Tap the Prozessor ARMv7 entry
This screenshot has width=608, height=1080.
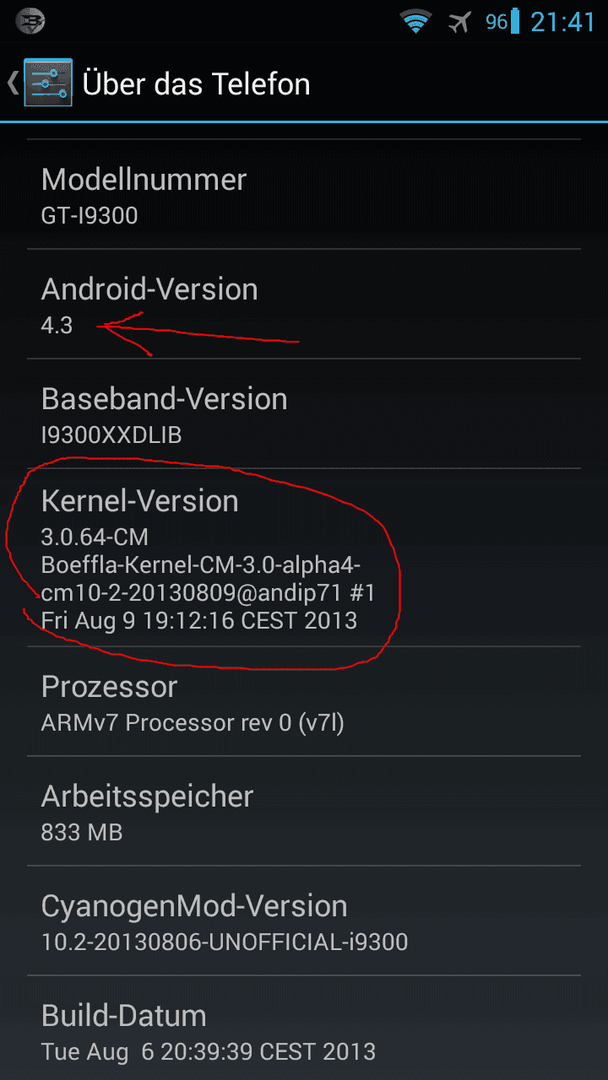click(x=304, y=701)
